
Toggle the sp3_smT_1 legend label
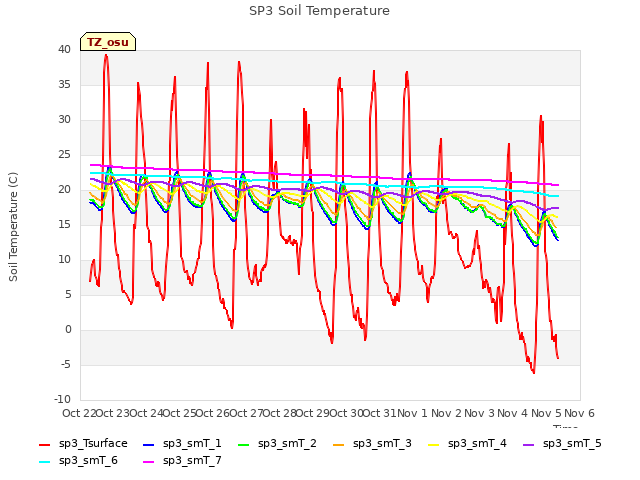pos(192,444)
